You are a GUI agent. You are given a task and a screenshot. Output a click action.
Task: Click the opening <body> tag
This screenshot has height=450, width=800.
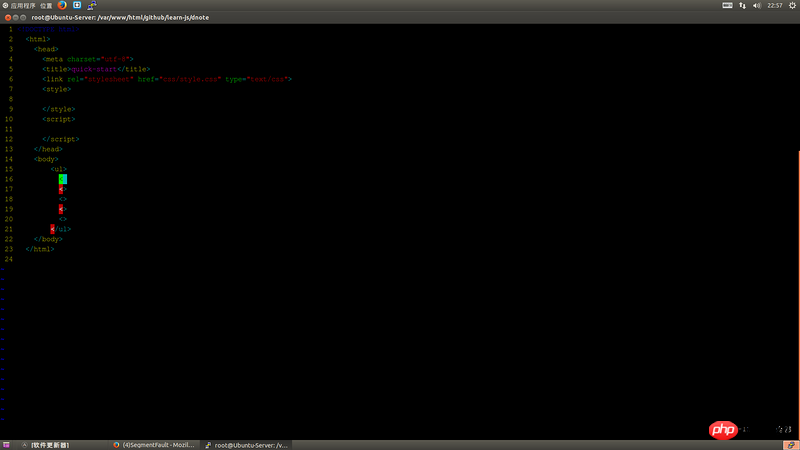(x=46, y=159)
